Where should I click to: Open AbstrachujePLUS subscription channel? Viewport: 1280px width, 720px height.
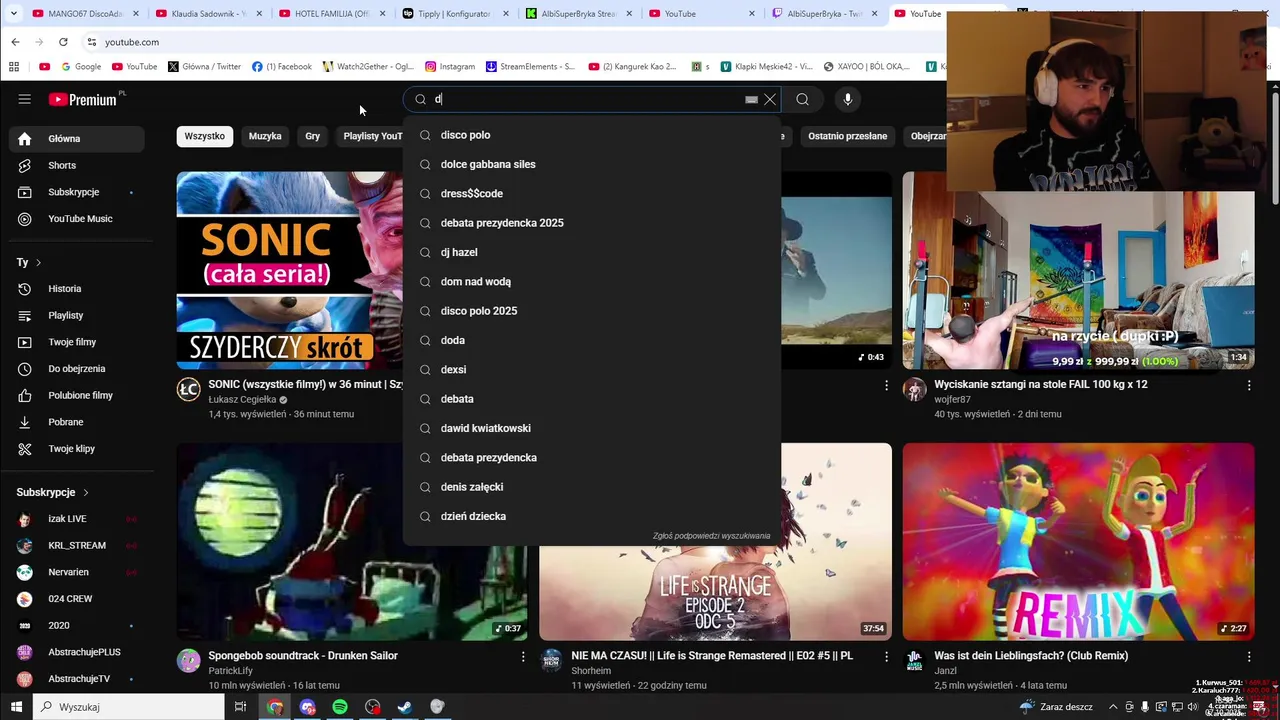click(77, 652)
